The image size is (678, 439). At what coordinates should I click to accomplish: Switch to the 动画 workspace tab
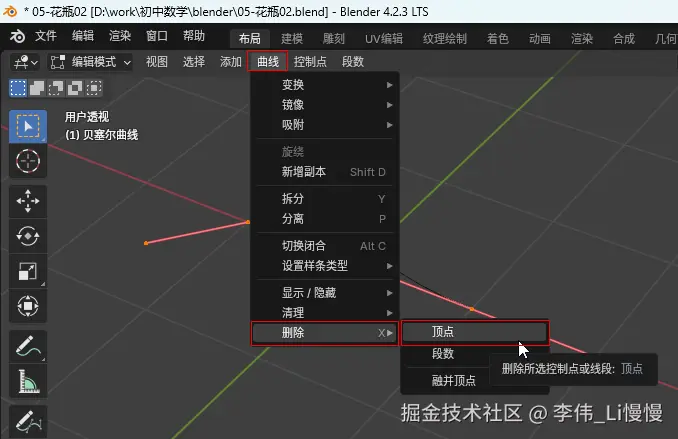[x=540, y=39]
